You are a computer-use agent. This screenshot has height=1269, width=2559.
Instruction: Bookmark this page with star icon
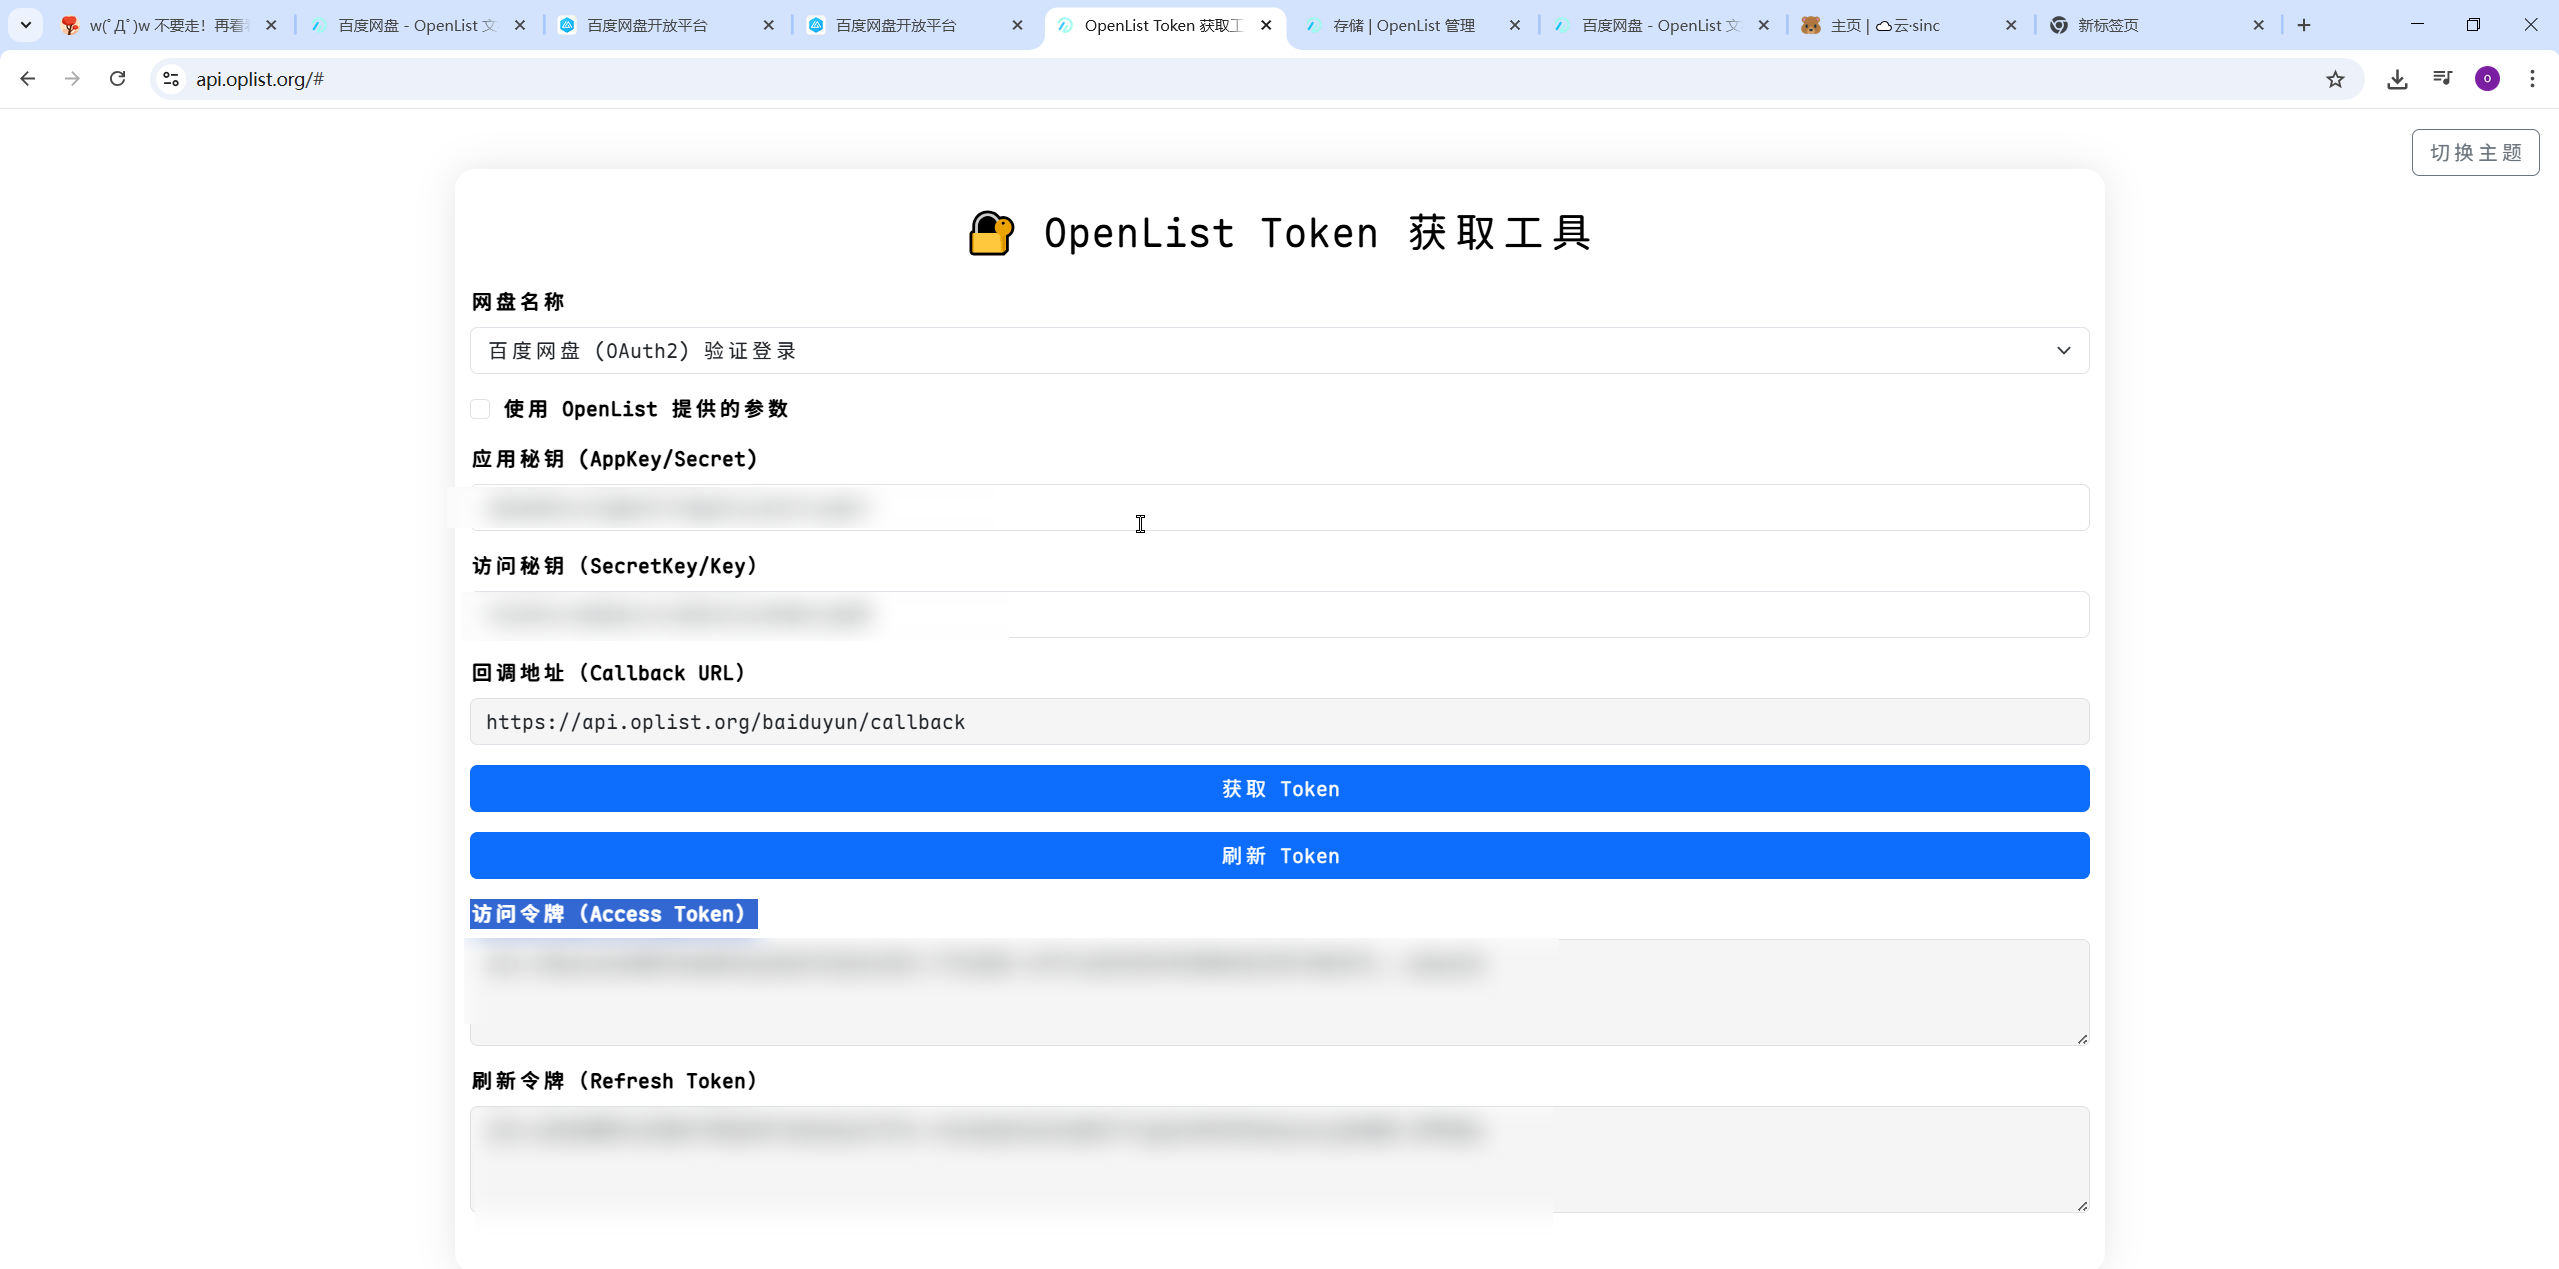coord(2335,79)
